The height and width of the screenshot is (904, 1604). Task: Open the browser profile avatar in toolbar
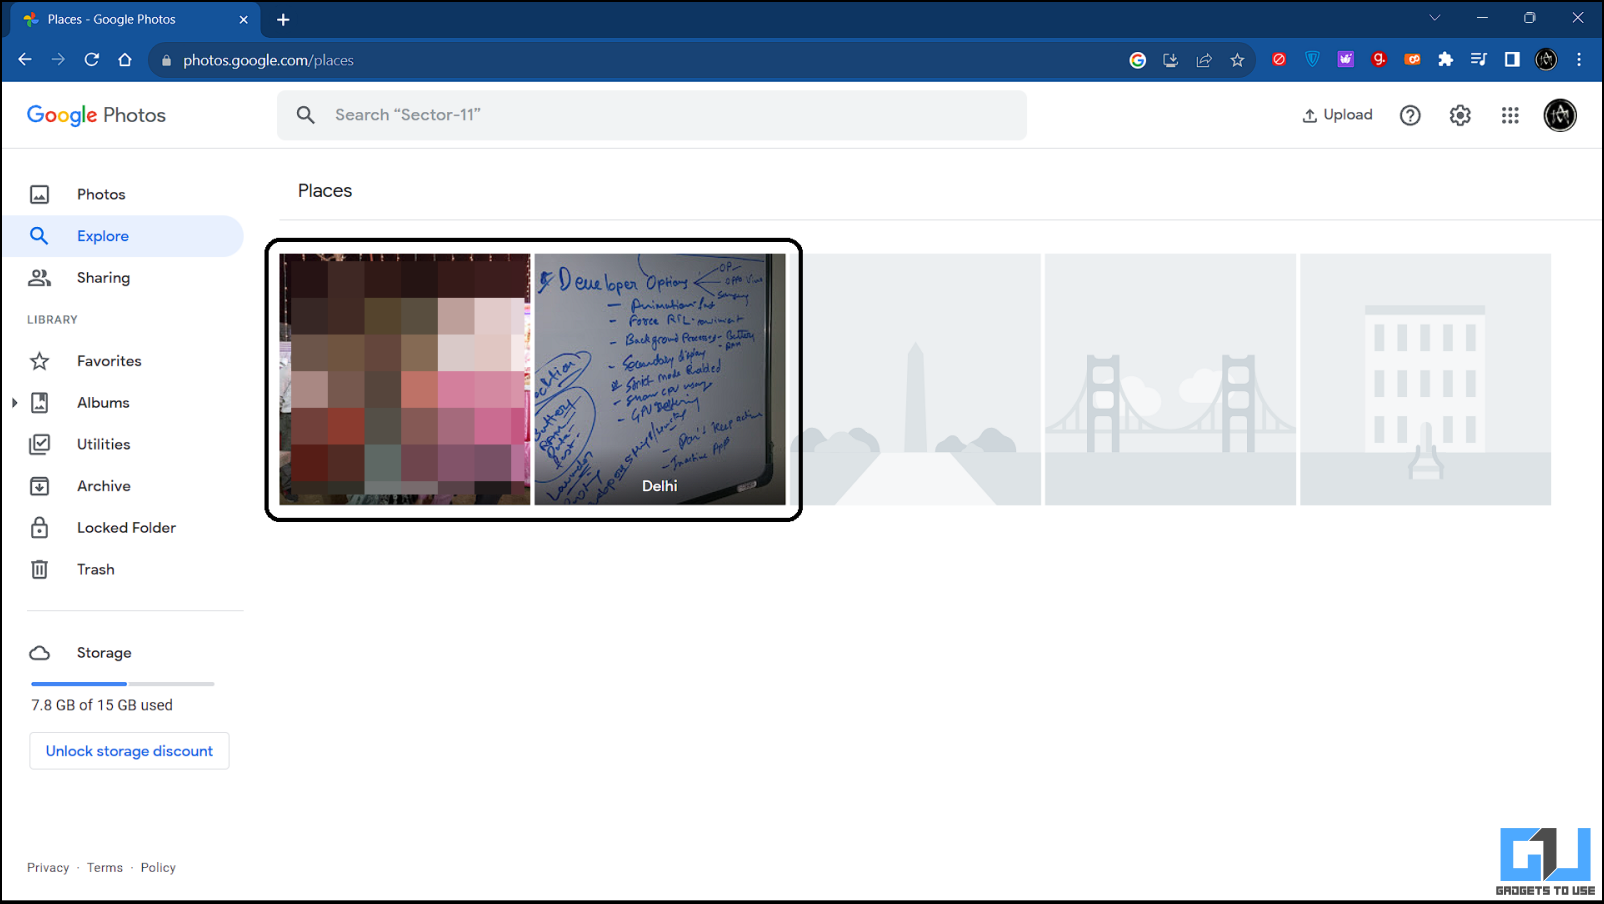tap(1546, 60)
